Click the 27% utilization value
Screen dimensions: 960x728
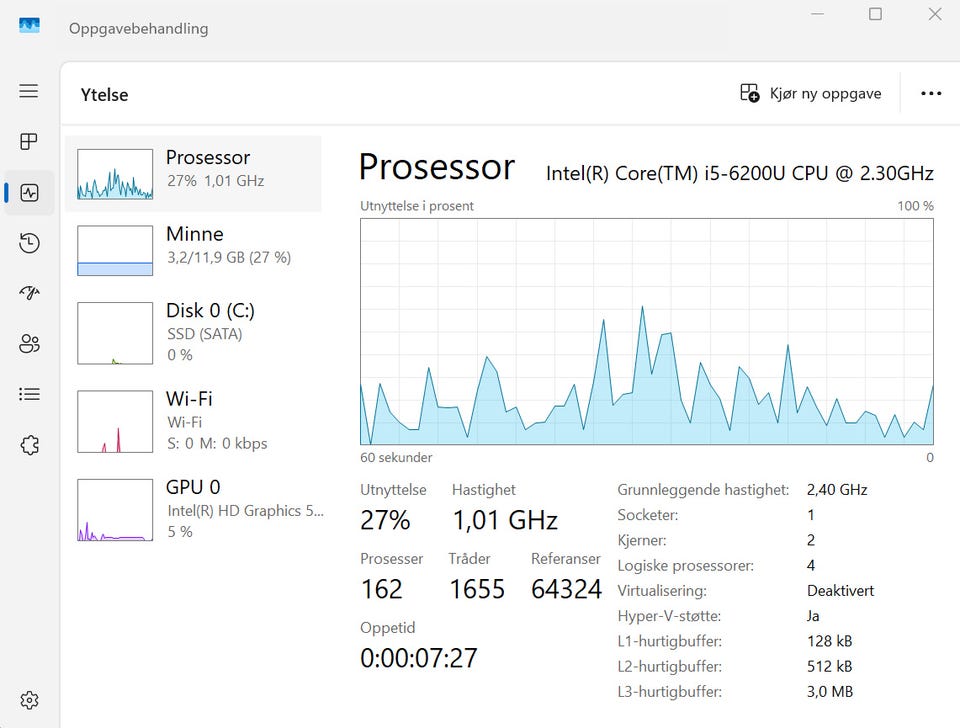(x=385, y=520)
